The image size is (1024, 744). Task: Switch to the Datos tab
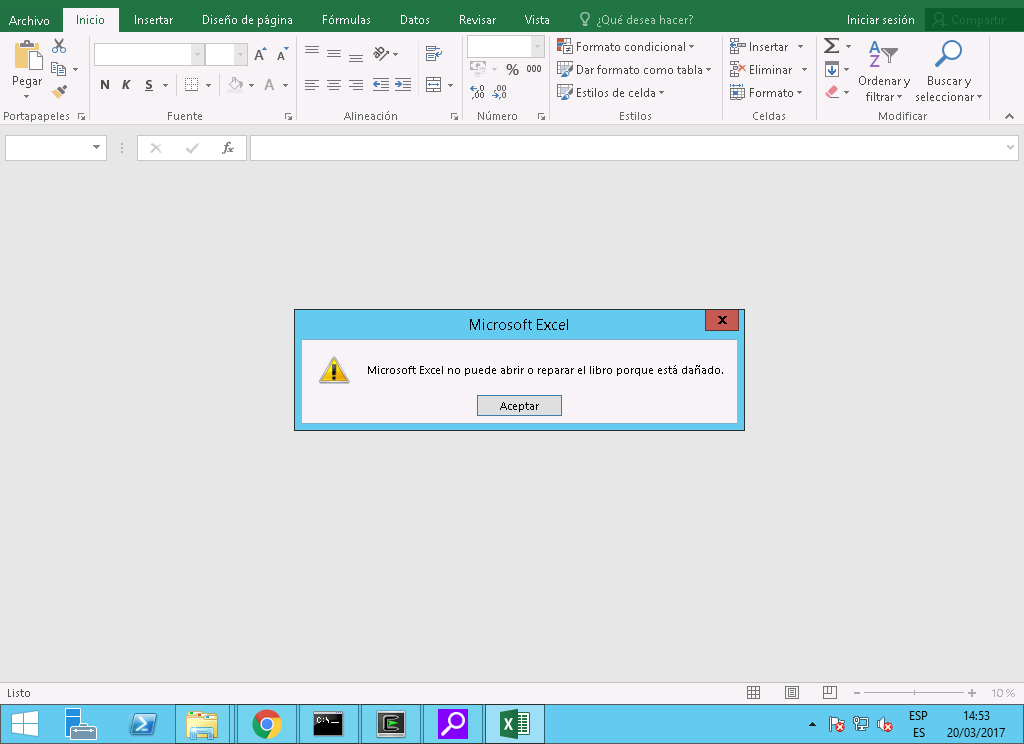[415, 20]
